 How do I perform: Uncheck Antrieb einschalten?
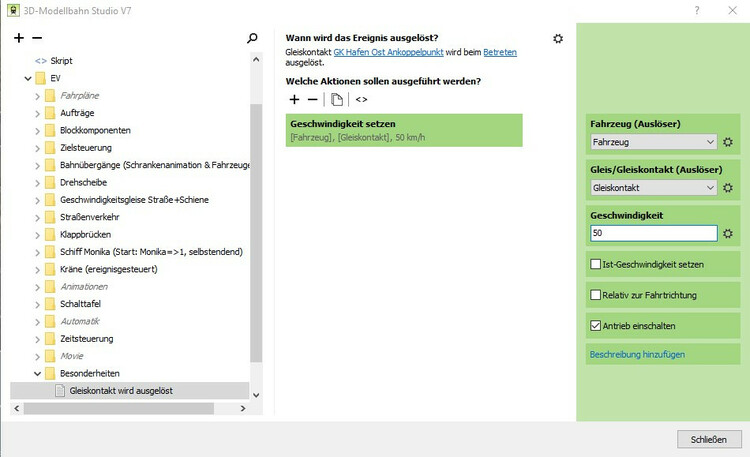(596, 326)
